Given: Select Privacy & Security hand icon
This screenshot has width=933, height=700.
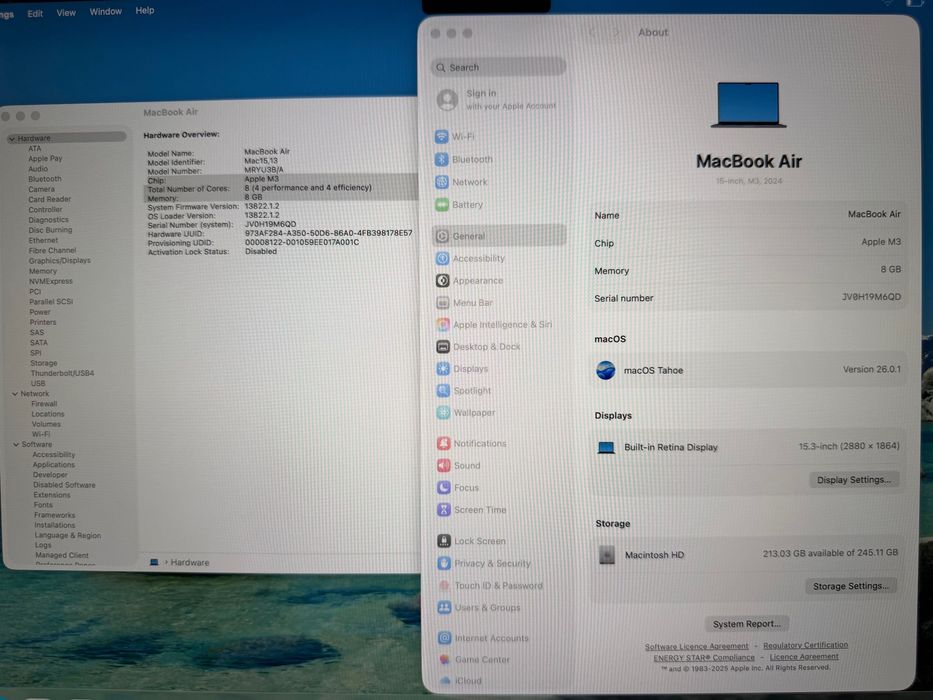Looking at the screenshot, I should [x=444, y=563].
